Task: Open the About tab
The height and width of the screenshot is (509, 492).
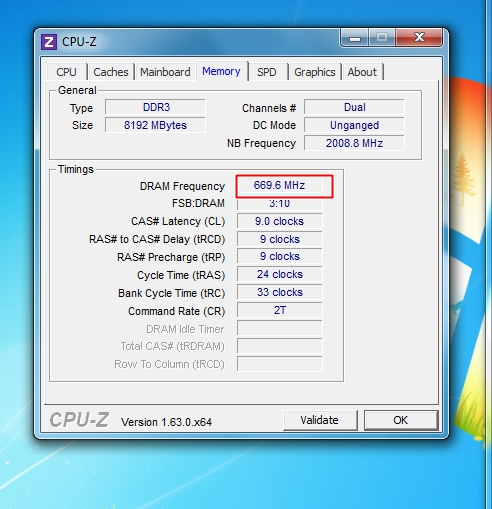Action: 362,72
